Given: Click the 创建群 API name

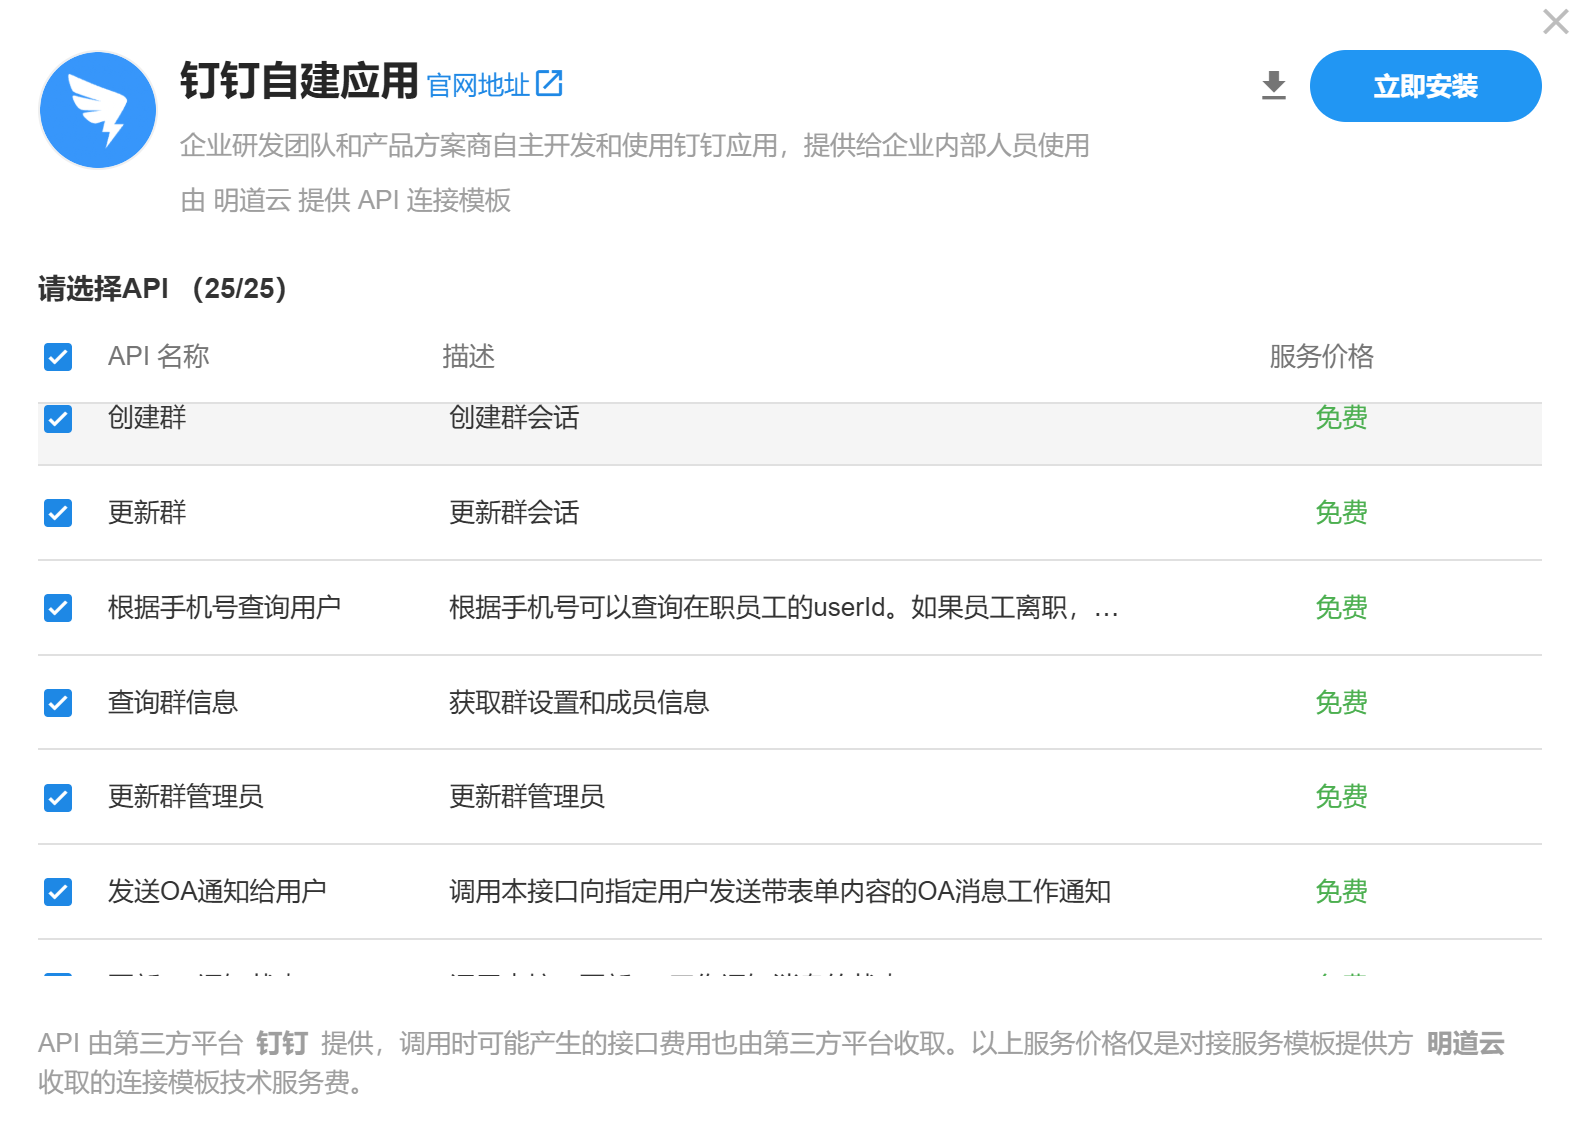Looking at the screenshot, I should pos(147,417).
